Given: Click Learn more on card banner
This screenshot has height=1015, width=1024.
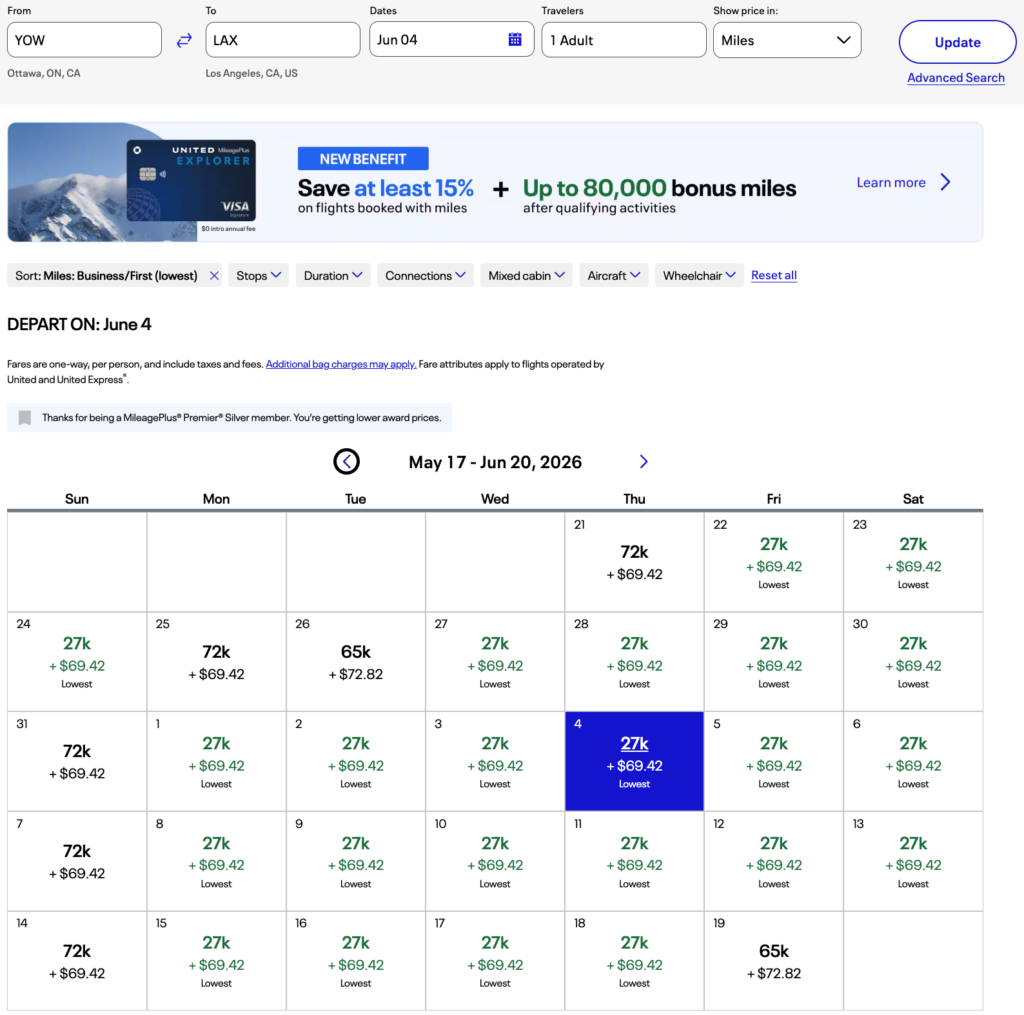Looking at the screenshot, I should [x=891, y=183].
